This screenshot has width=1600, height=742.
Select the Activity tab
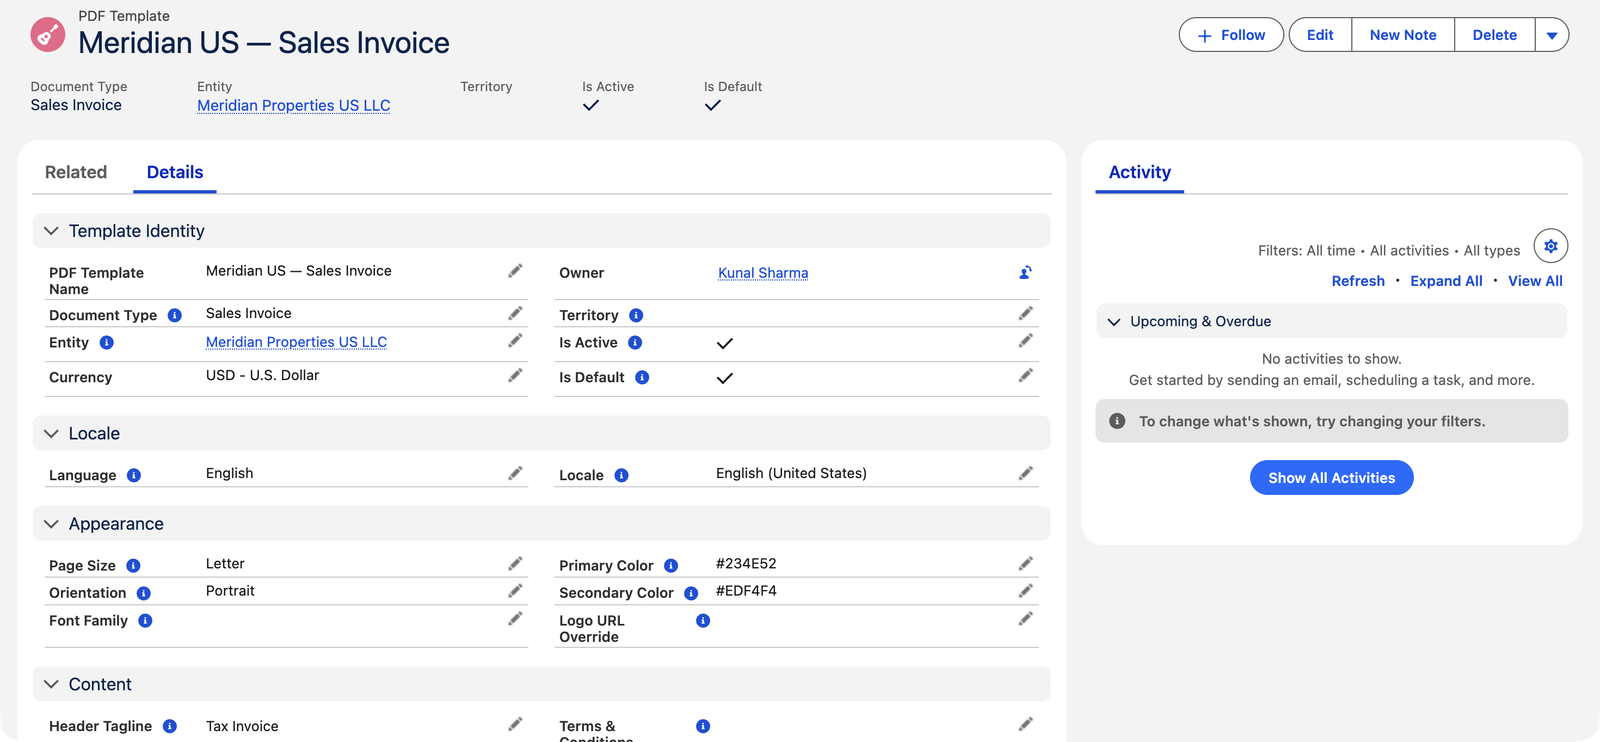point(1140,172)
